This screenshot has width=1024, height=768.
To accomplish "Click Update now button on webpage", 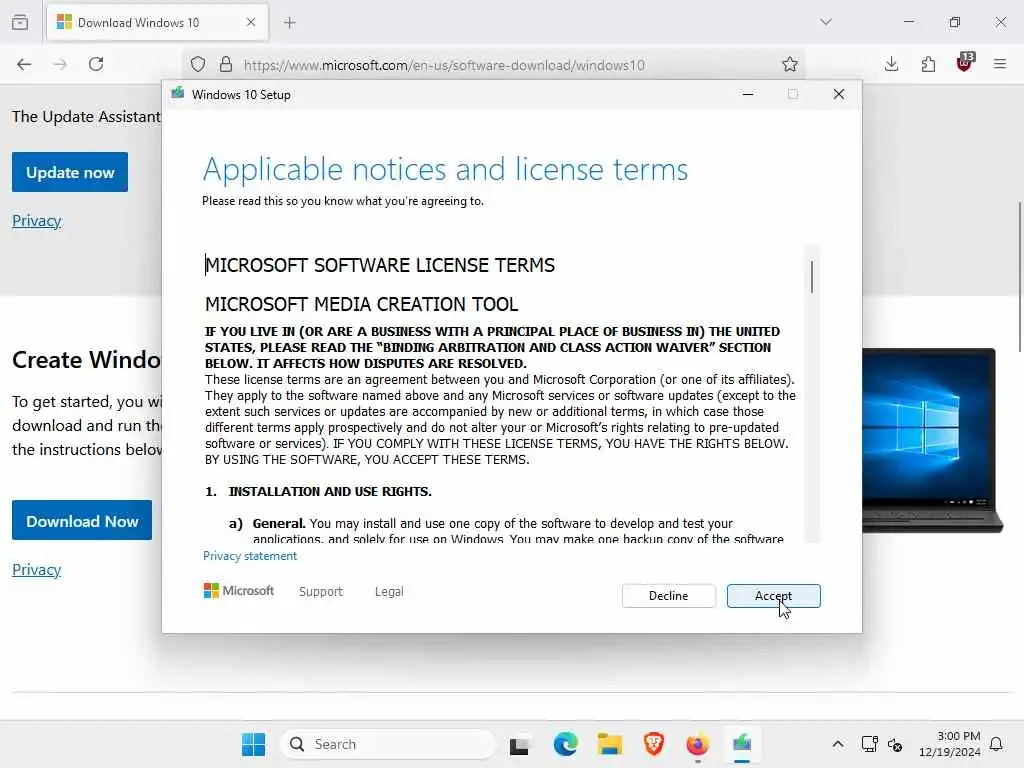I will coord(70,172).
